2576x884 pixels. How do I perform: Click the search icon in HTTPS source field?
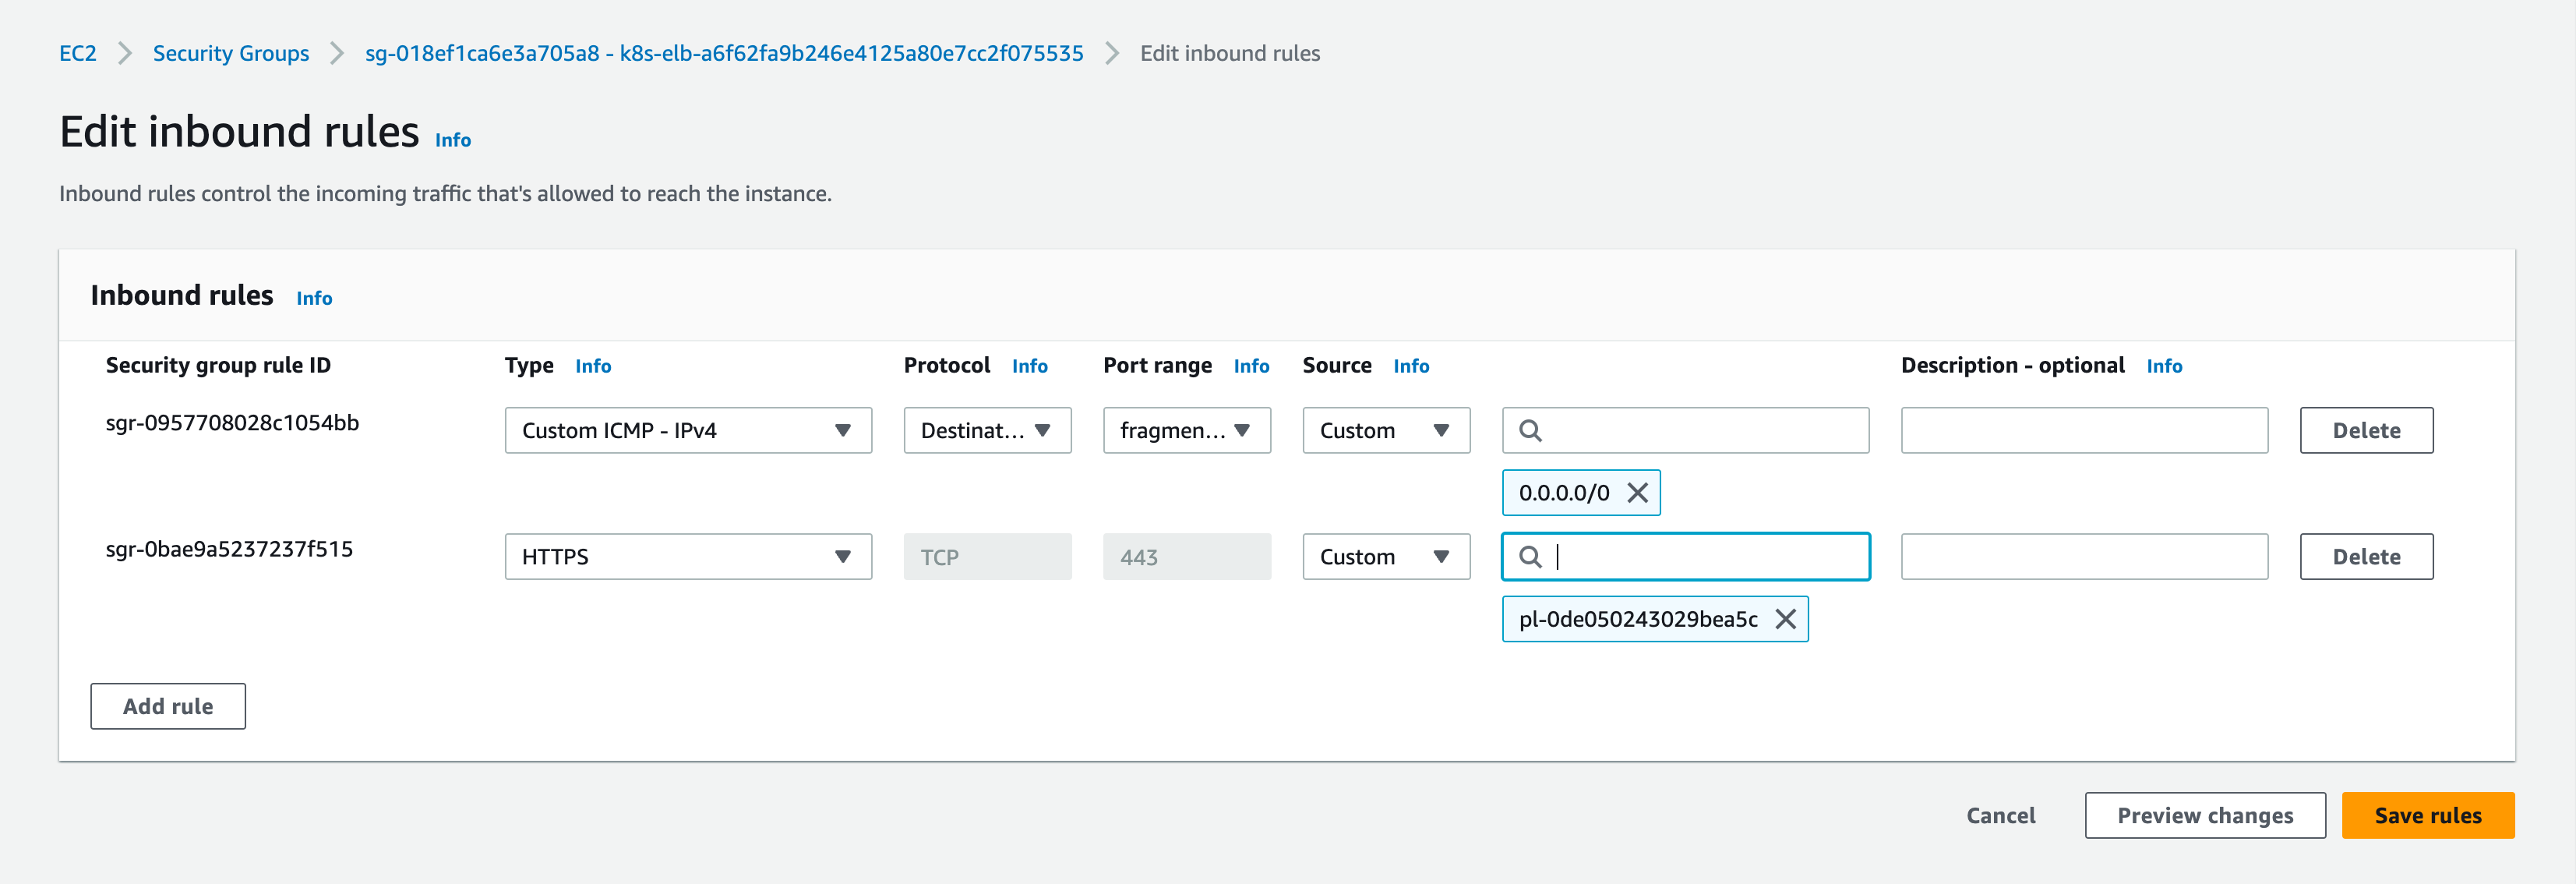tap(1530, 556)
